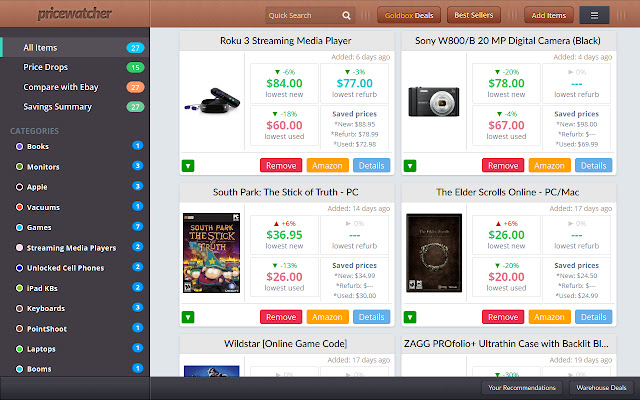Click the Compare with Ebay orange badge
The image size is (640, 400).
pyautogui.click(x=136, y=87)
